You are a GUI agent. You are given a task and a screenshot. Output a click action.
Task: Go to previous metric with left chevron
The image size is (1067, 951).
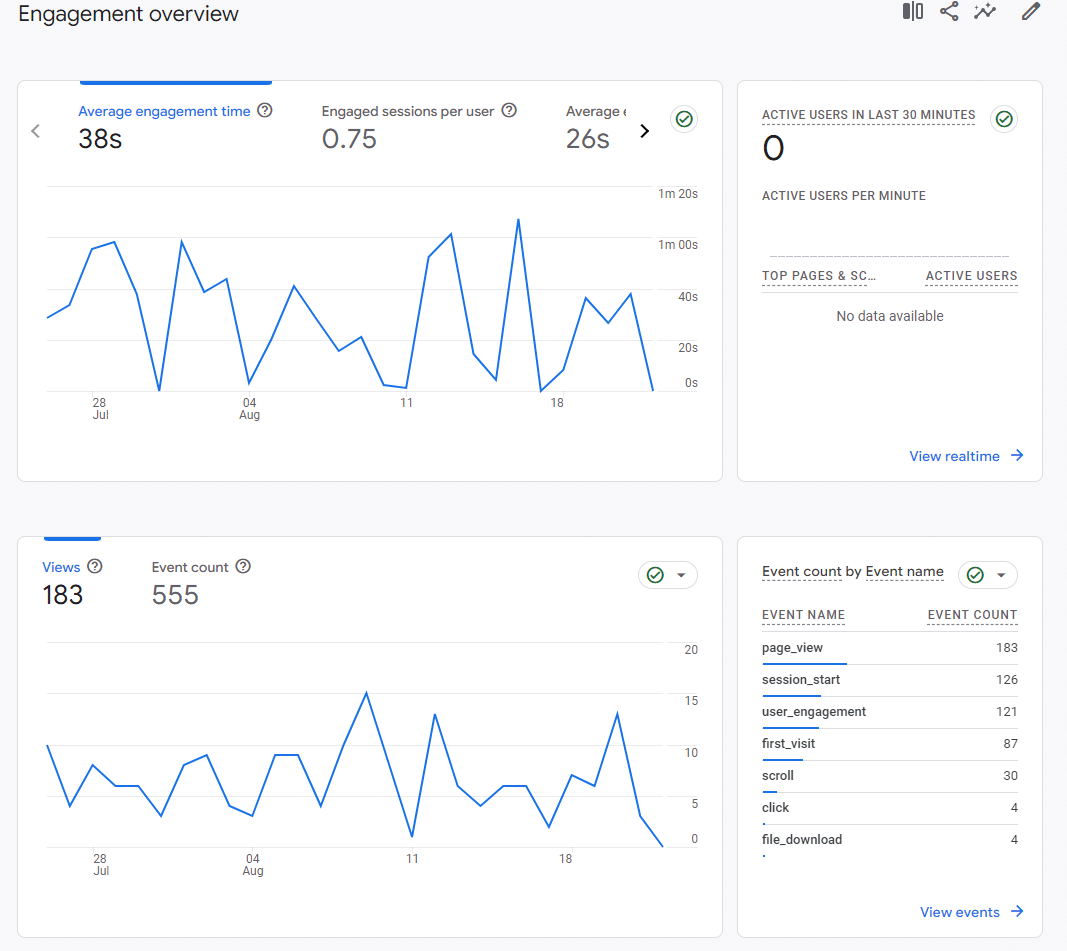point(35,131)
